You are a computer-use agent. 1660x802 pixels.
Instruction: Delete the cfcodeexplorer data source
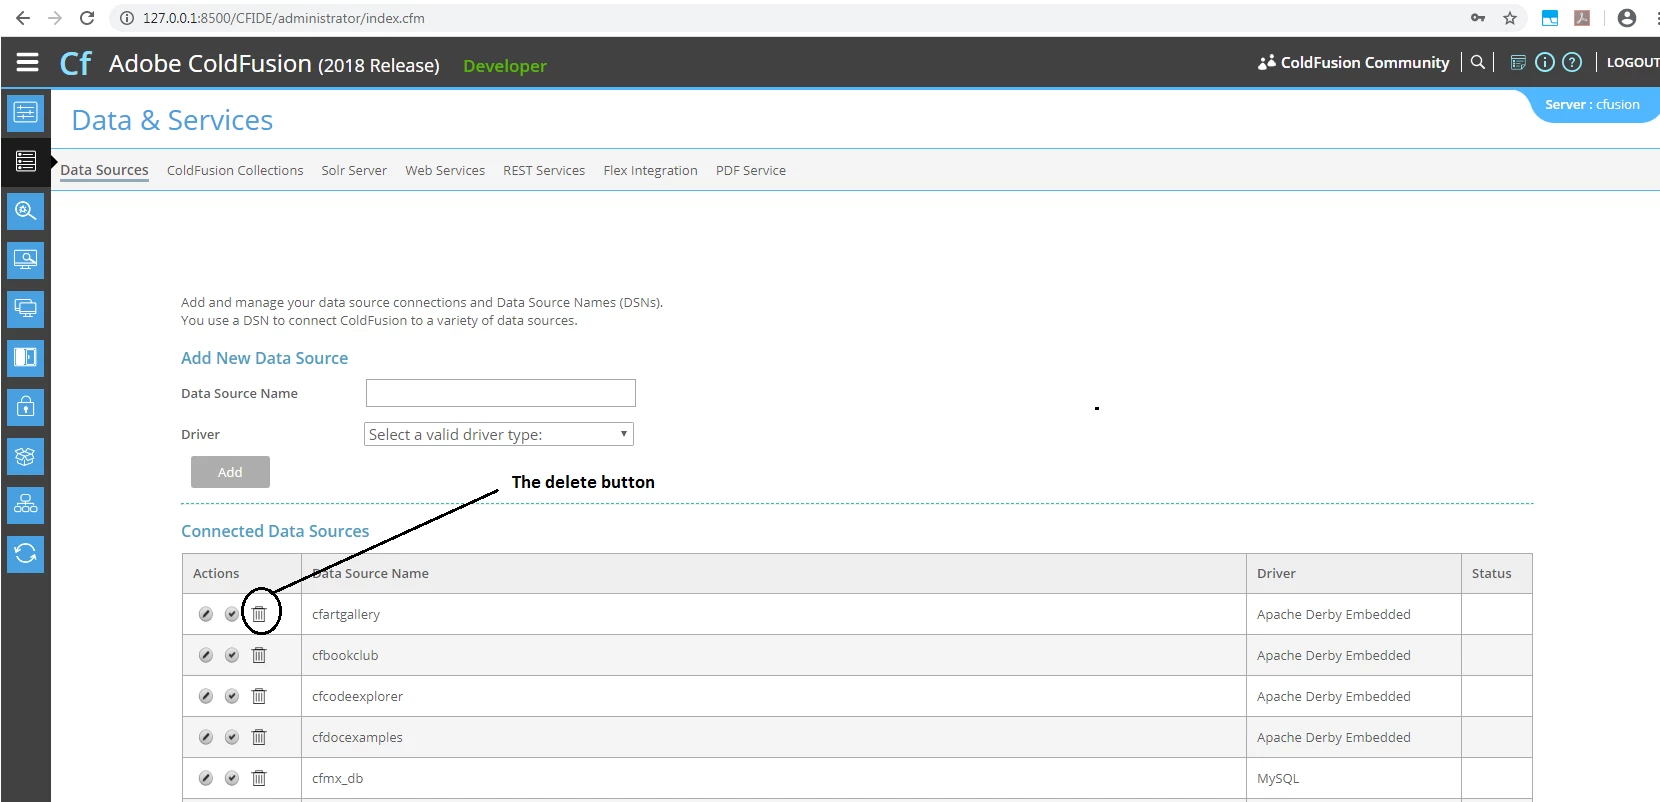coord(259,696)
